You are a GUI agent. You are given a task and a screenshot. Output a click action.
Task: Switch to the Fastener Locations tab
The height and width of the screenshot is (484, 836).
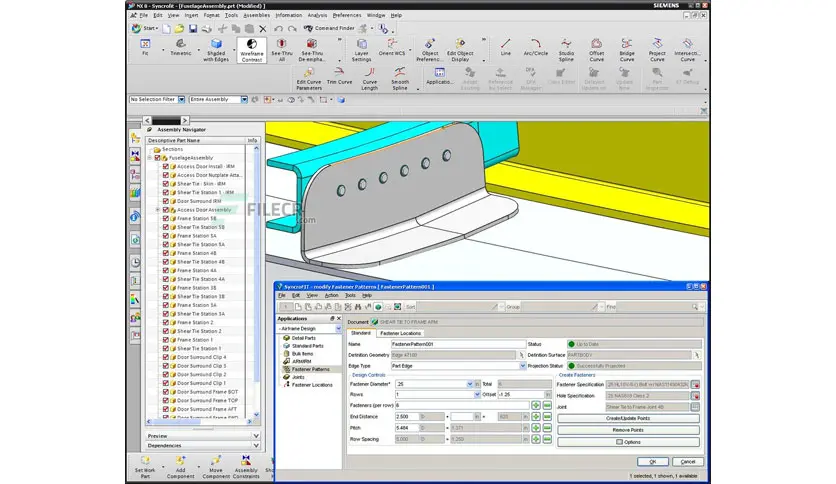coord(400,333)
